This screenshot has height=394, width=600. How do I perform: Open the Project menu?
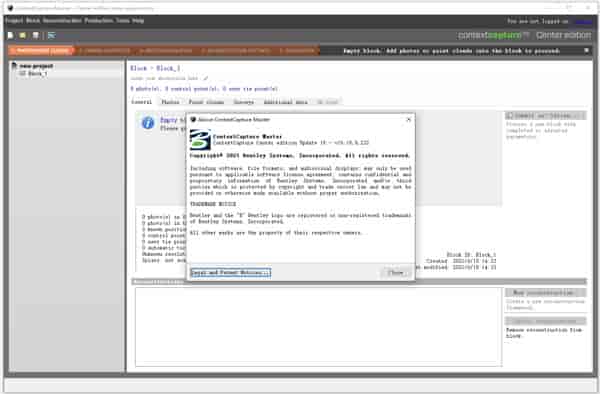tap(14, 21)
